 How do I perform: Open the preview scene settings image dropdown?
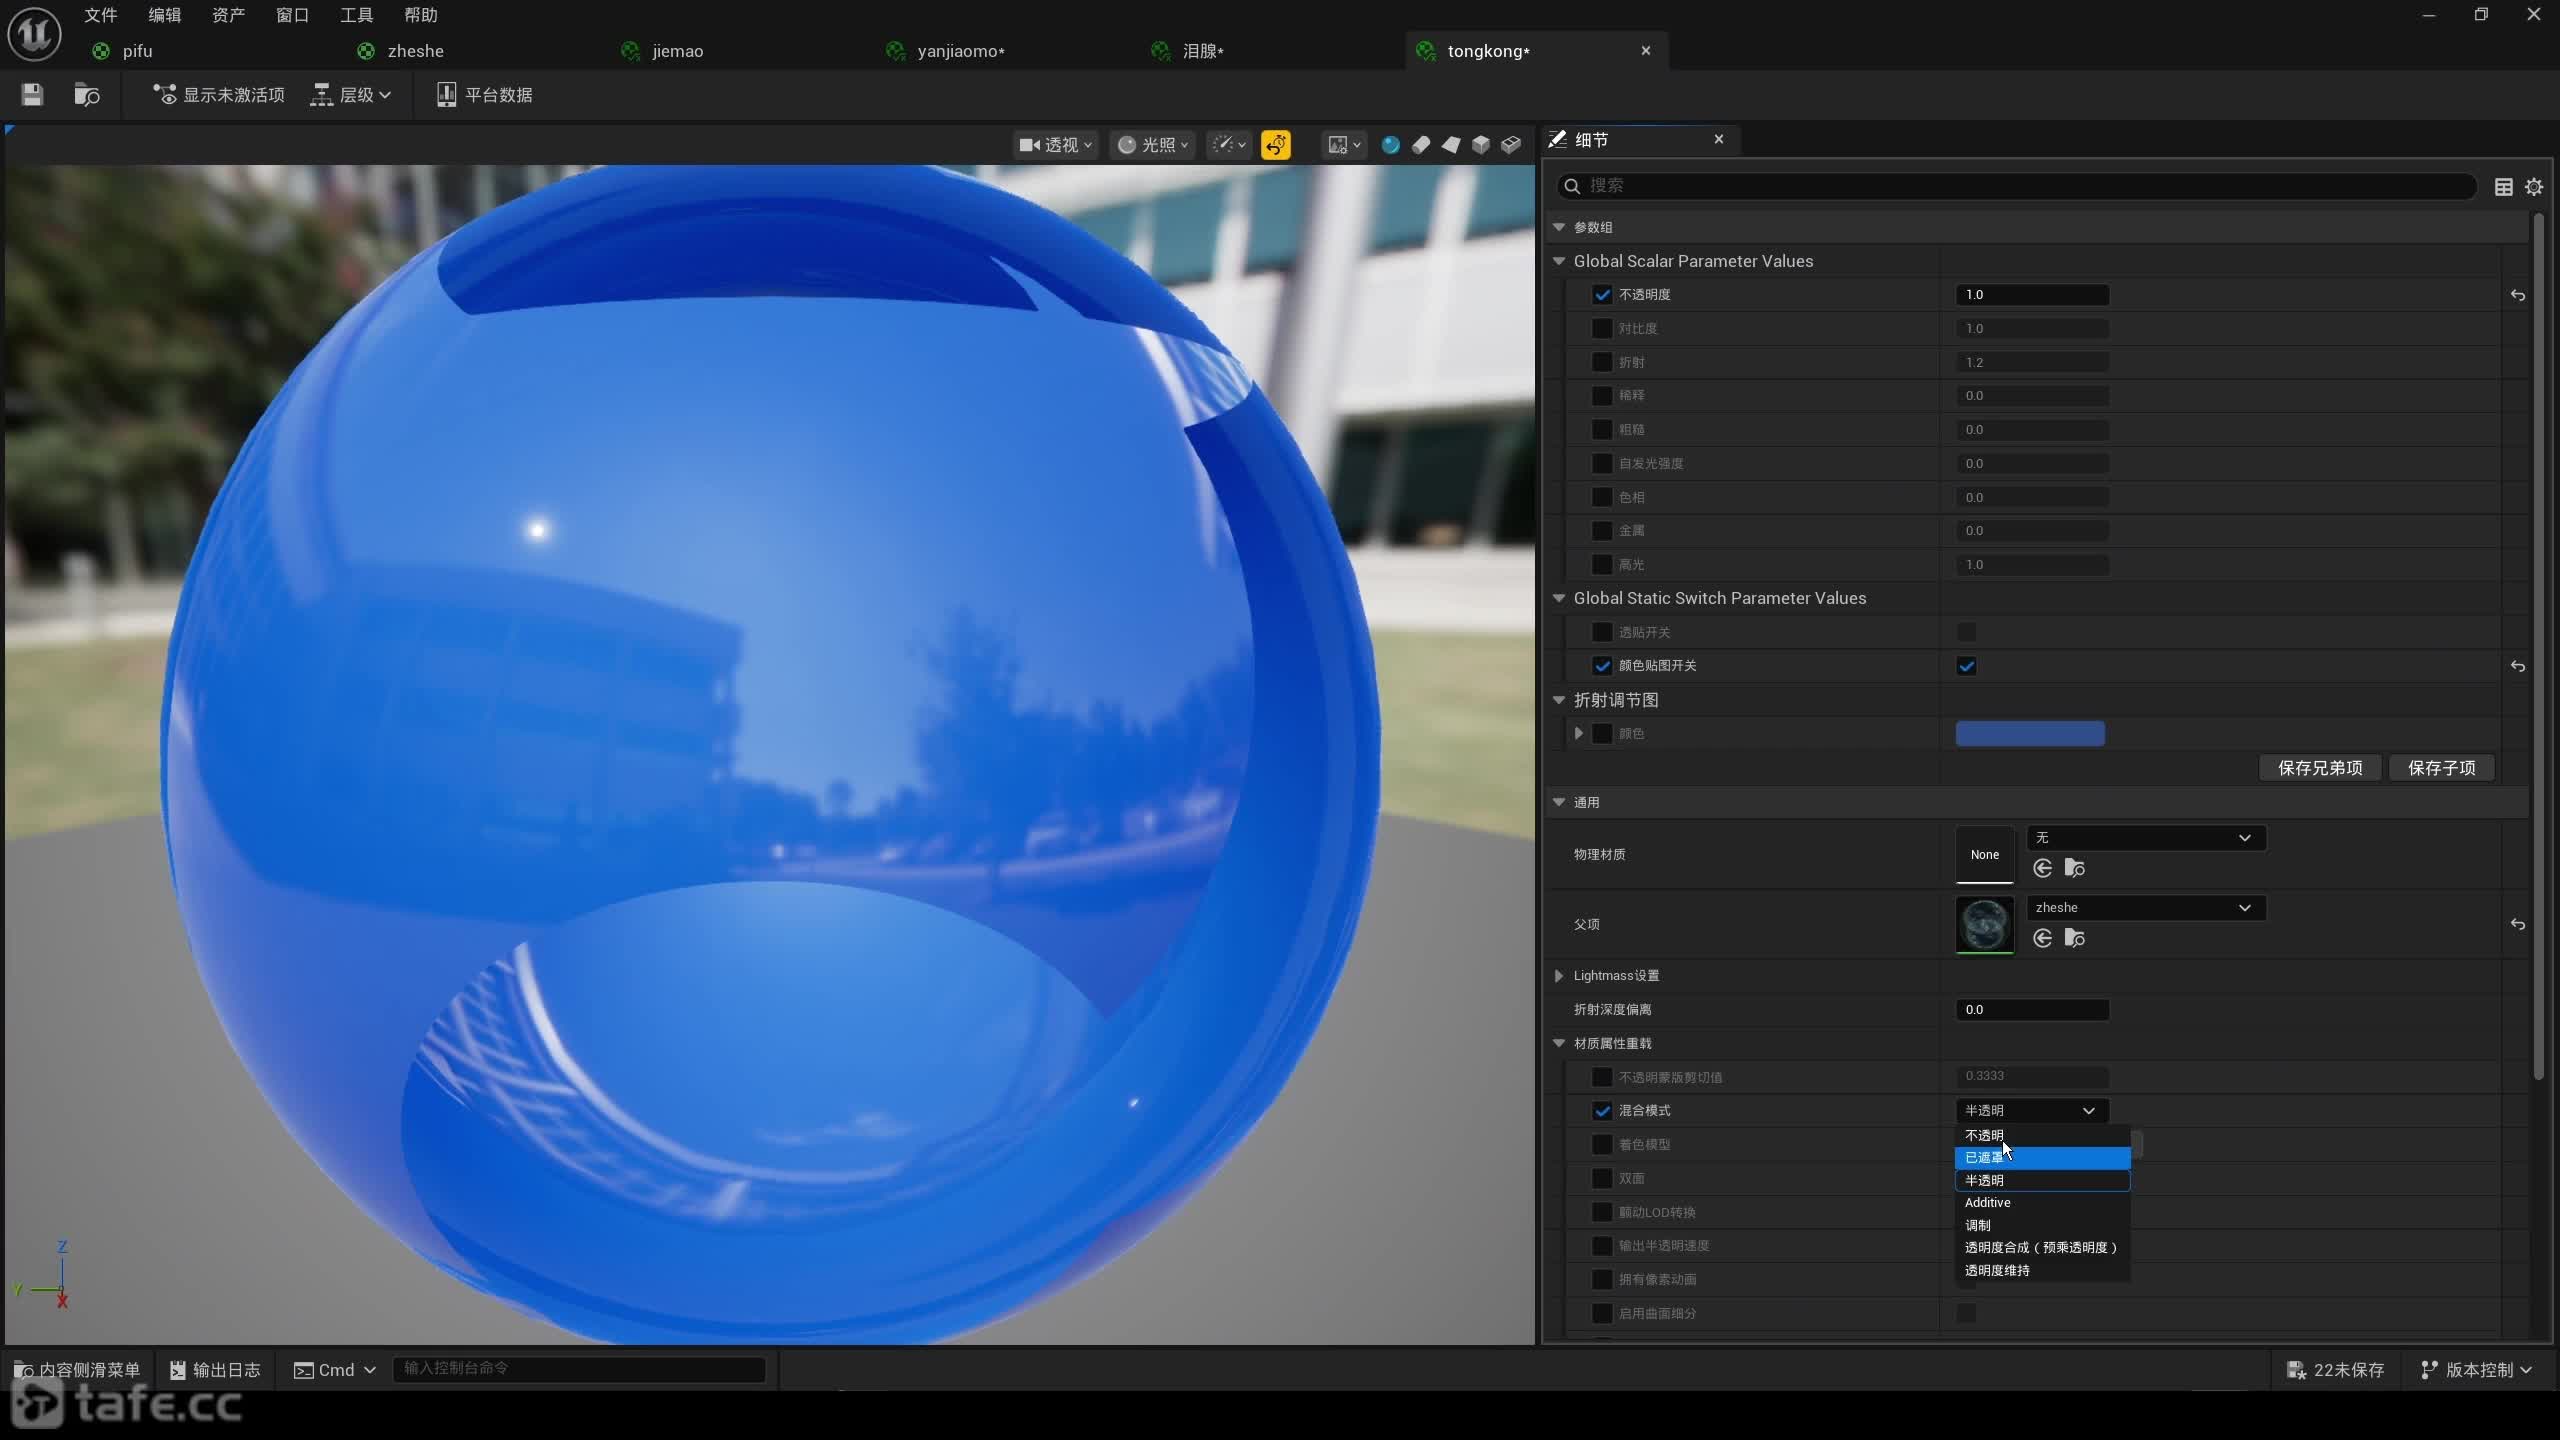(1343, 145)
